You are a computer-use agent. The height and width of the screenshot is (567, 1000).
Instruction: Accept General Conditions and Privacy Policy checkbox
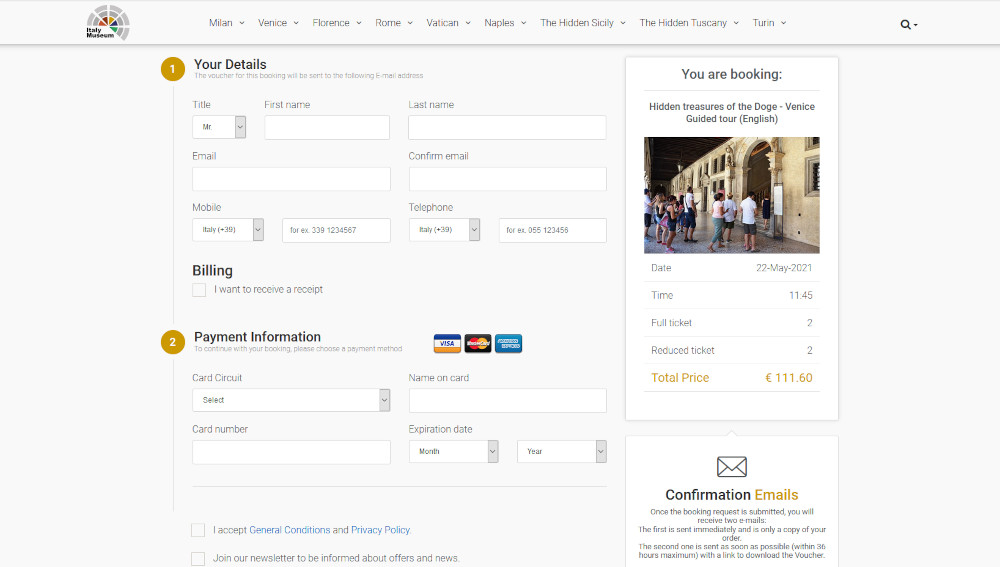coord(198,530)
